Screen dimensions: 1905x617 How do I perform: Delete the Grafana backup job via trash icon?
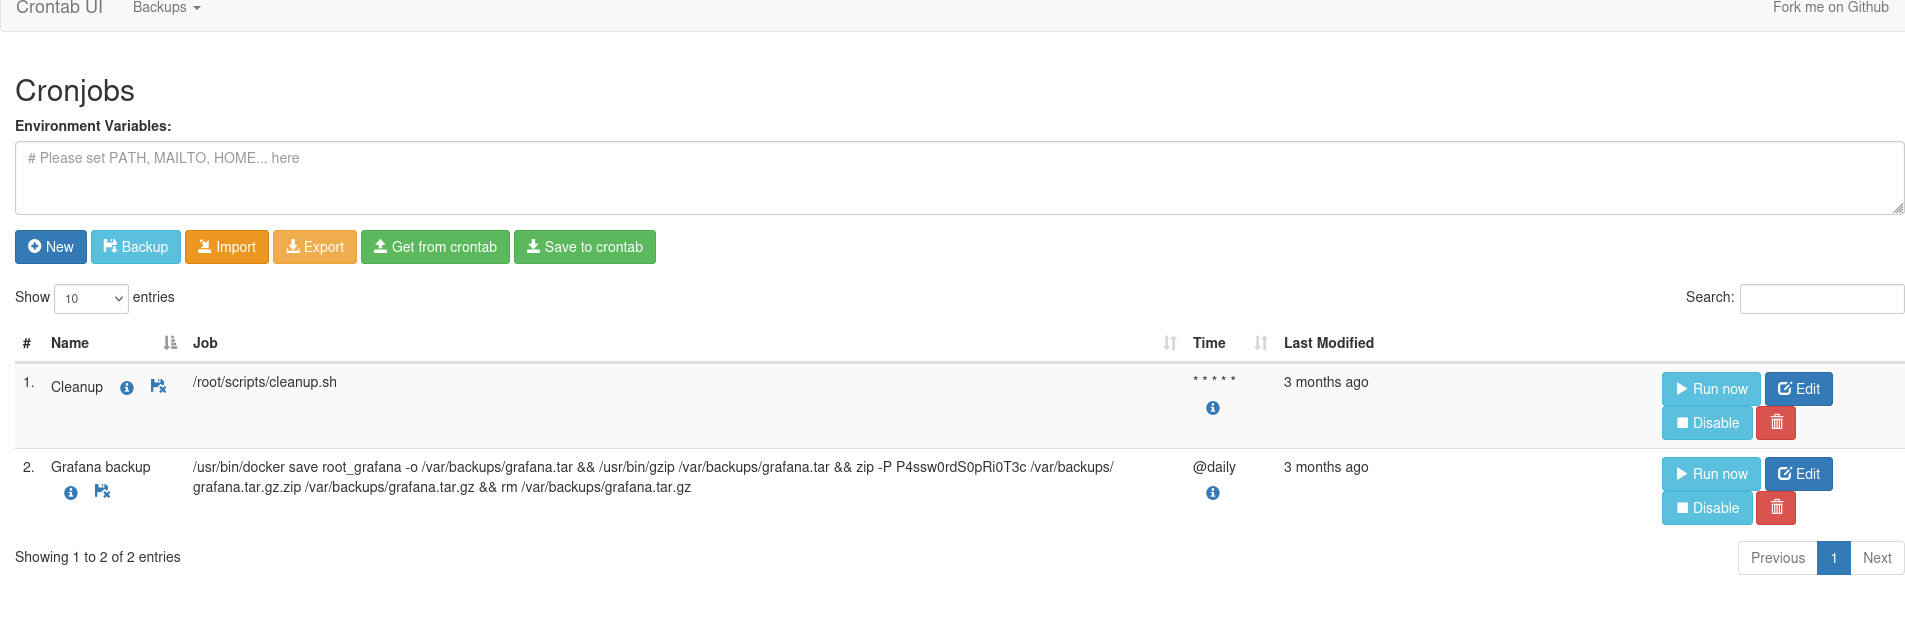click(1776, 508)
